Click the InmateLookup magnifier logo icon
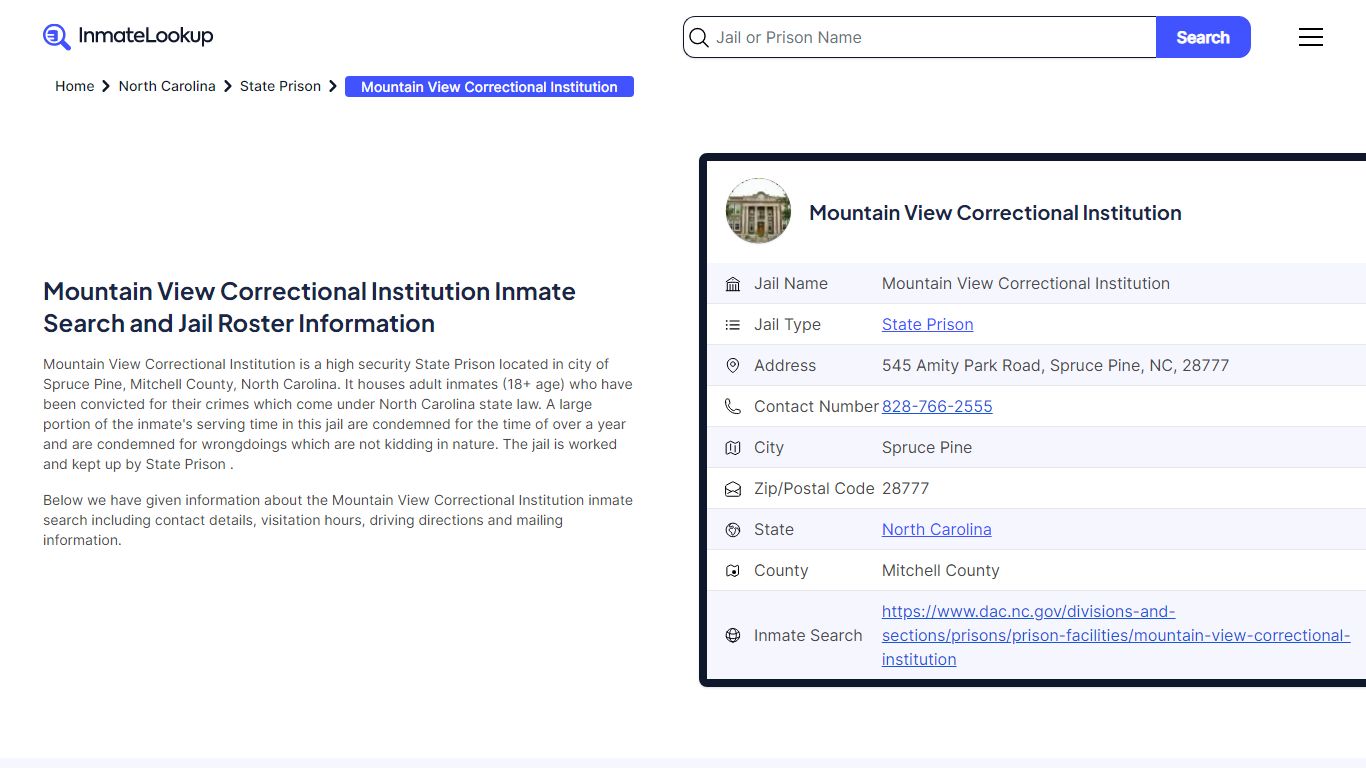This screenshot has width=1366, height=768. pos(57,37)
